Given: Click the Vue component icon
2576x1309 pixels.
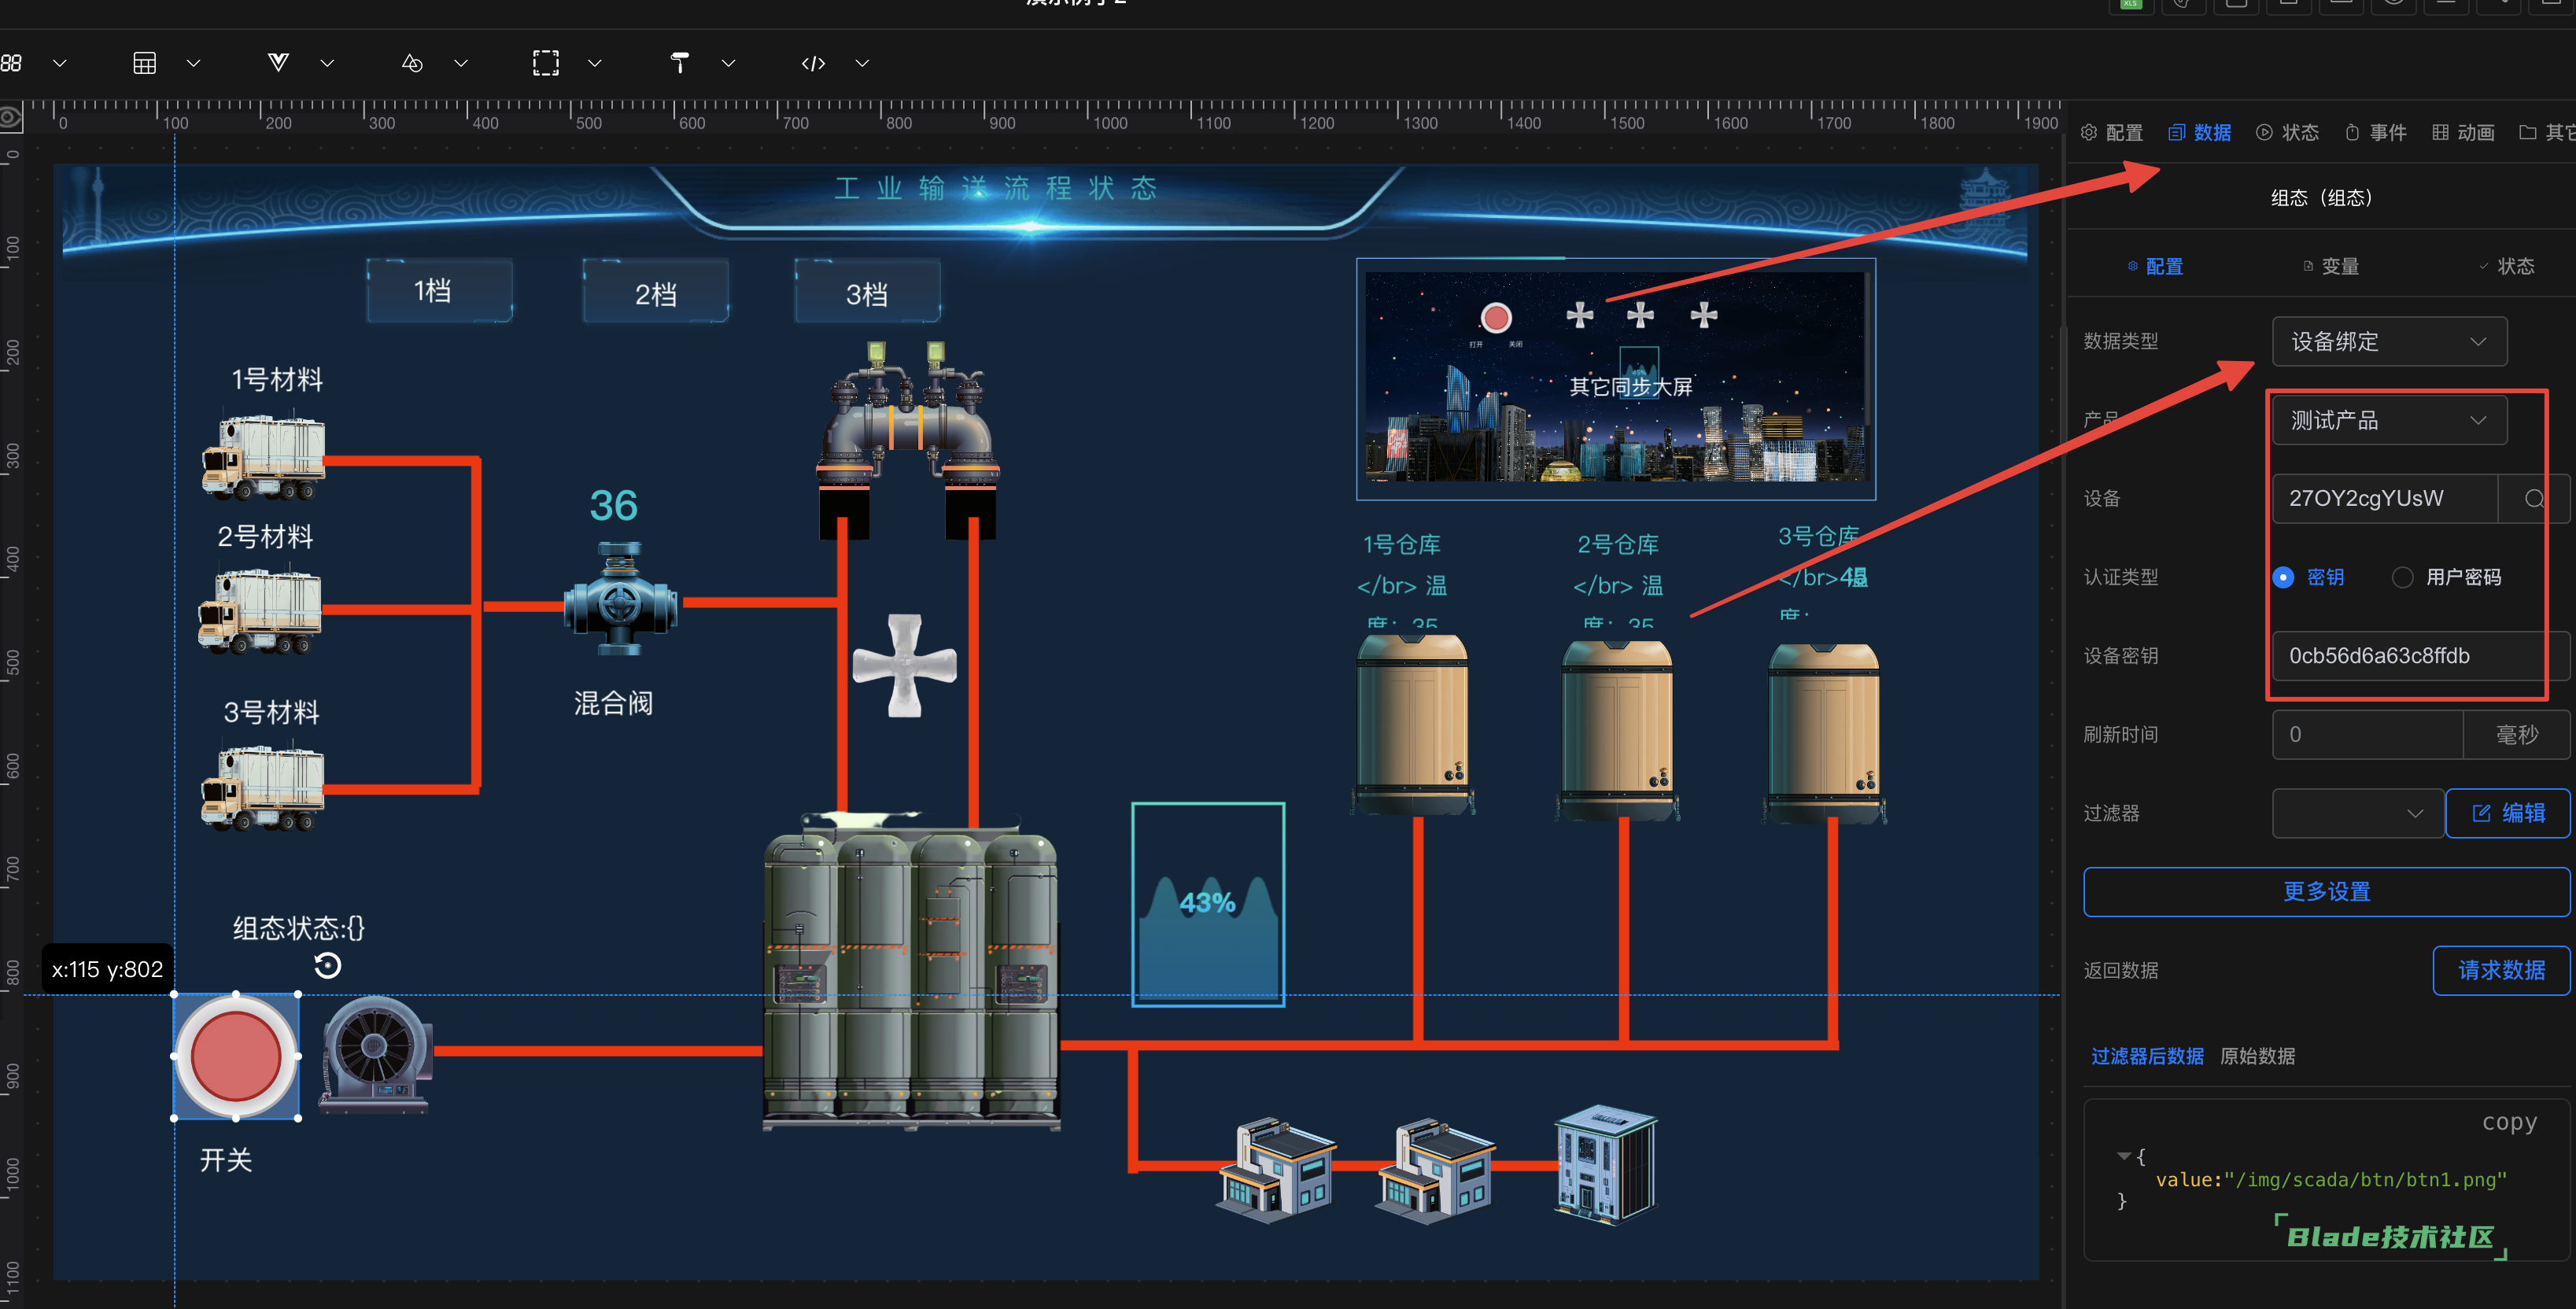Looking at the screenshot, I should (278, 63).
